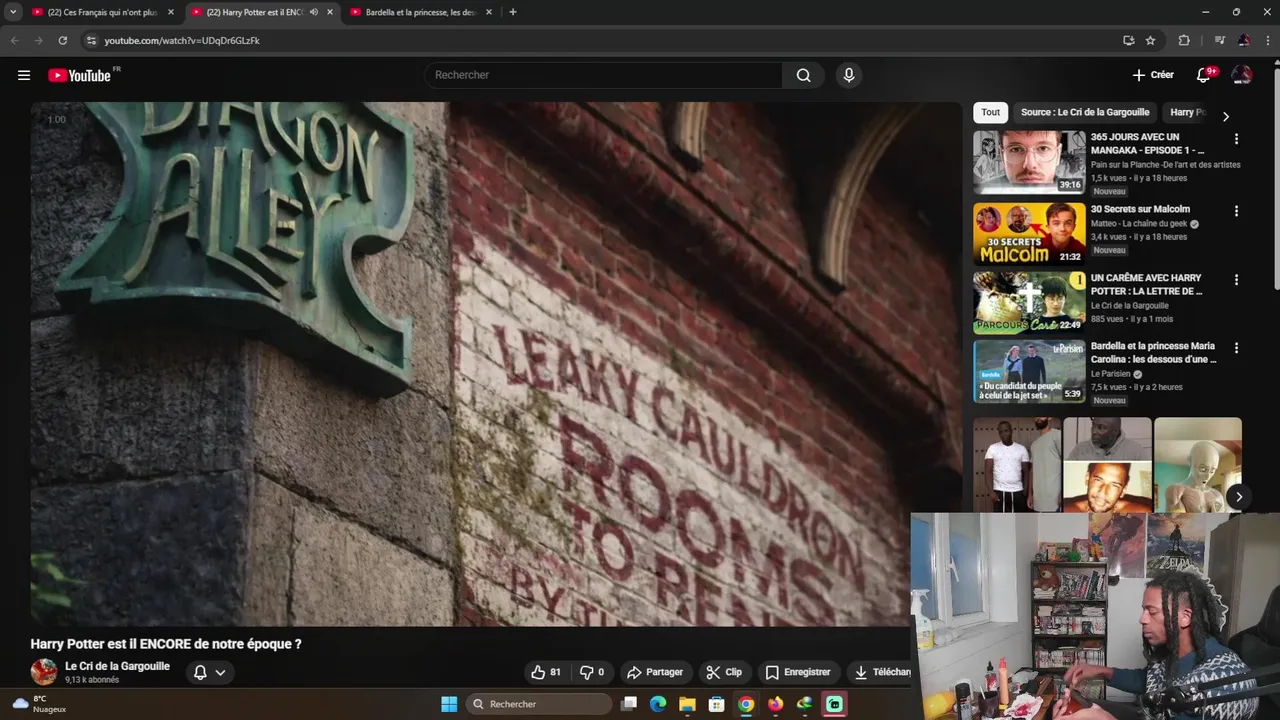
Task: Open Chrome extensions puzzle icon
Action: (1184, 40)
